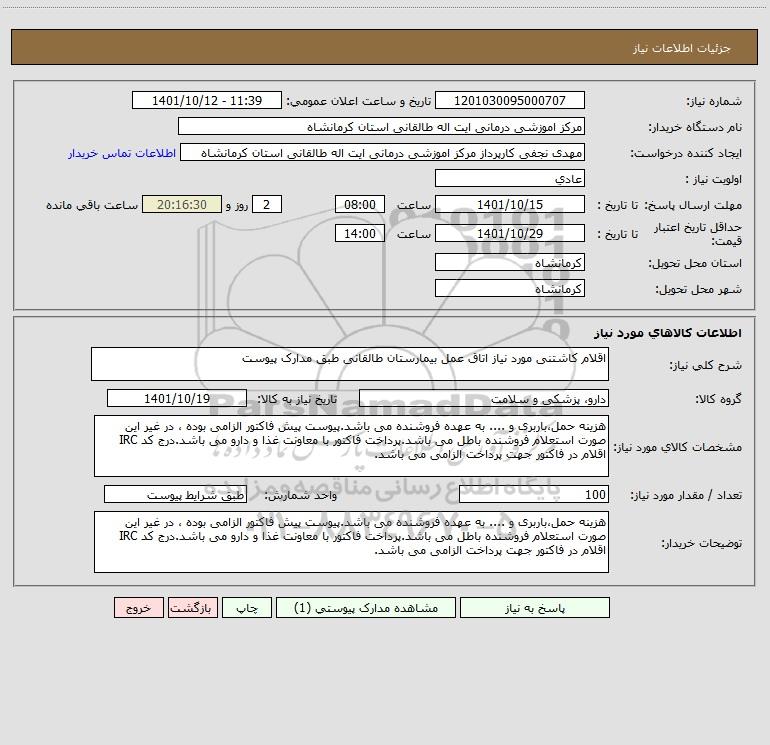Click the price validity time 14:00

359,233
